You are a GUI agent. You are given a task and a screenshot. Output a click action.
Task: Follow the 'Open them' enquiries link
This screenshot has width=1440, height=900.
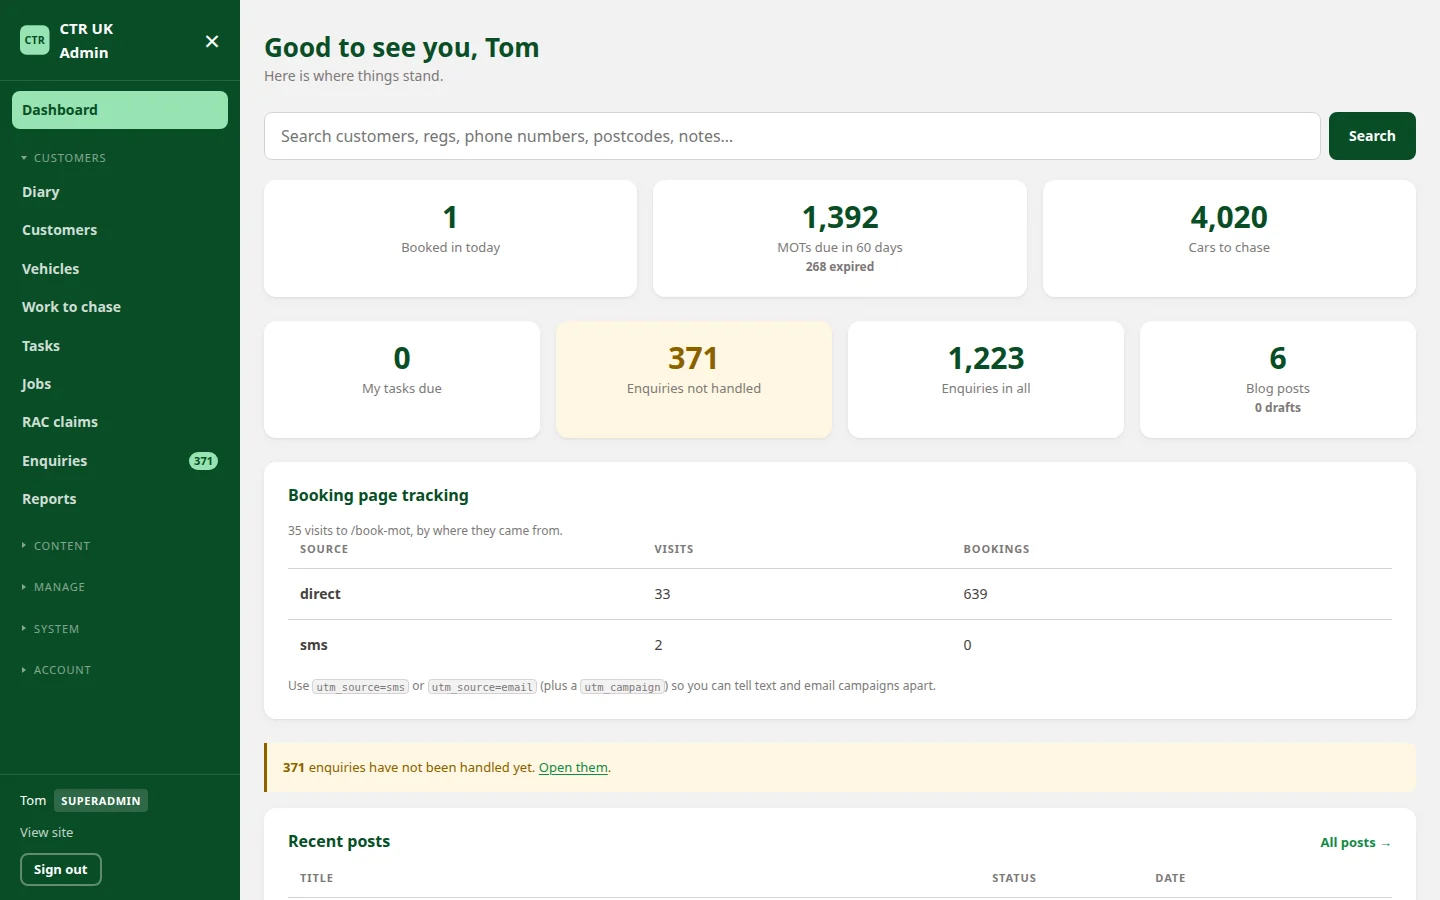pos(573,768)
